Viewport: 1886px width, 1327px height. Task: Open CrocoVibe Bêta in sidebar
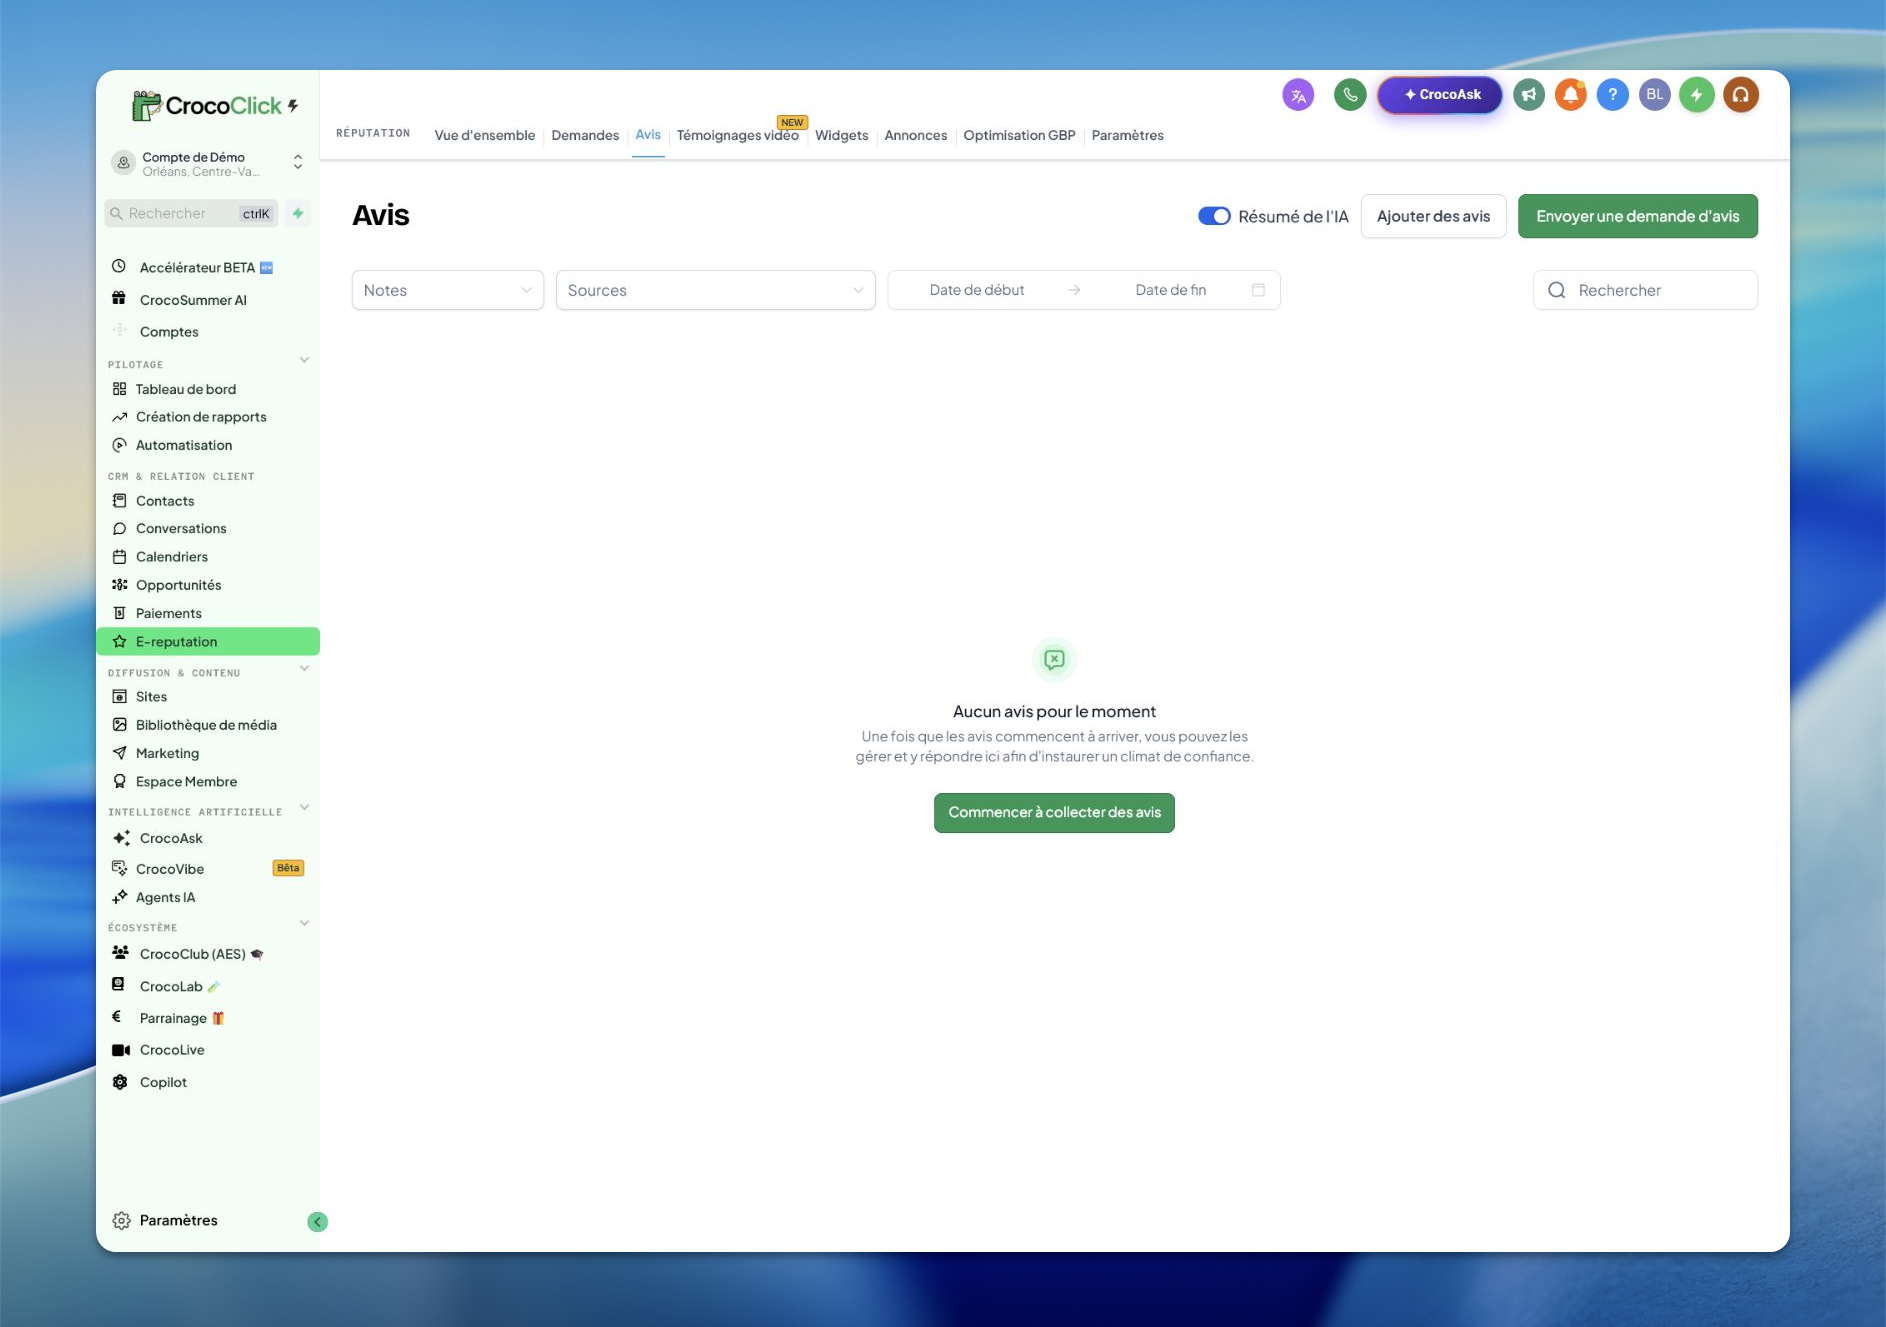[x=208, y=869]
